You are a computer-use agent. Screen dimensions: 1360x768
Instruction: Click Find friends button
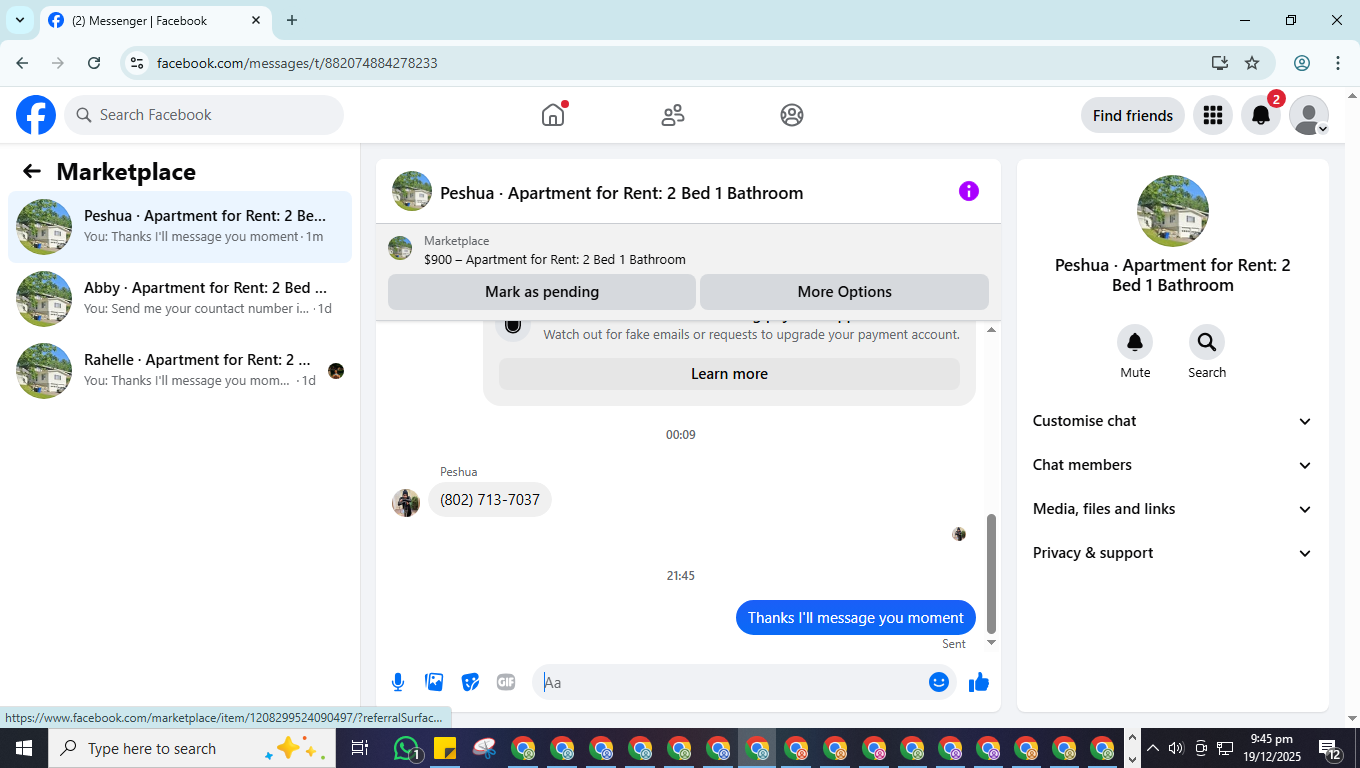[1133, 115]
